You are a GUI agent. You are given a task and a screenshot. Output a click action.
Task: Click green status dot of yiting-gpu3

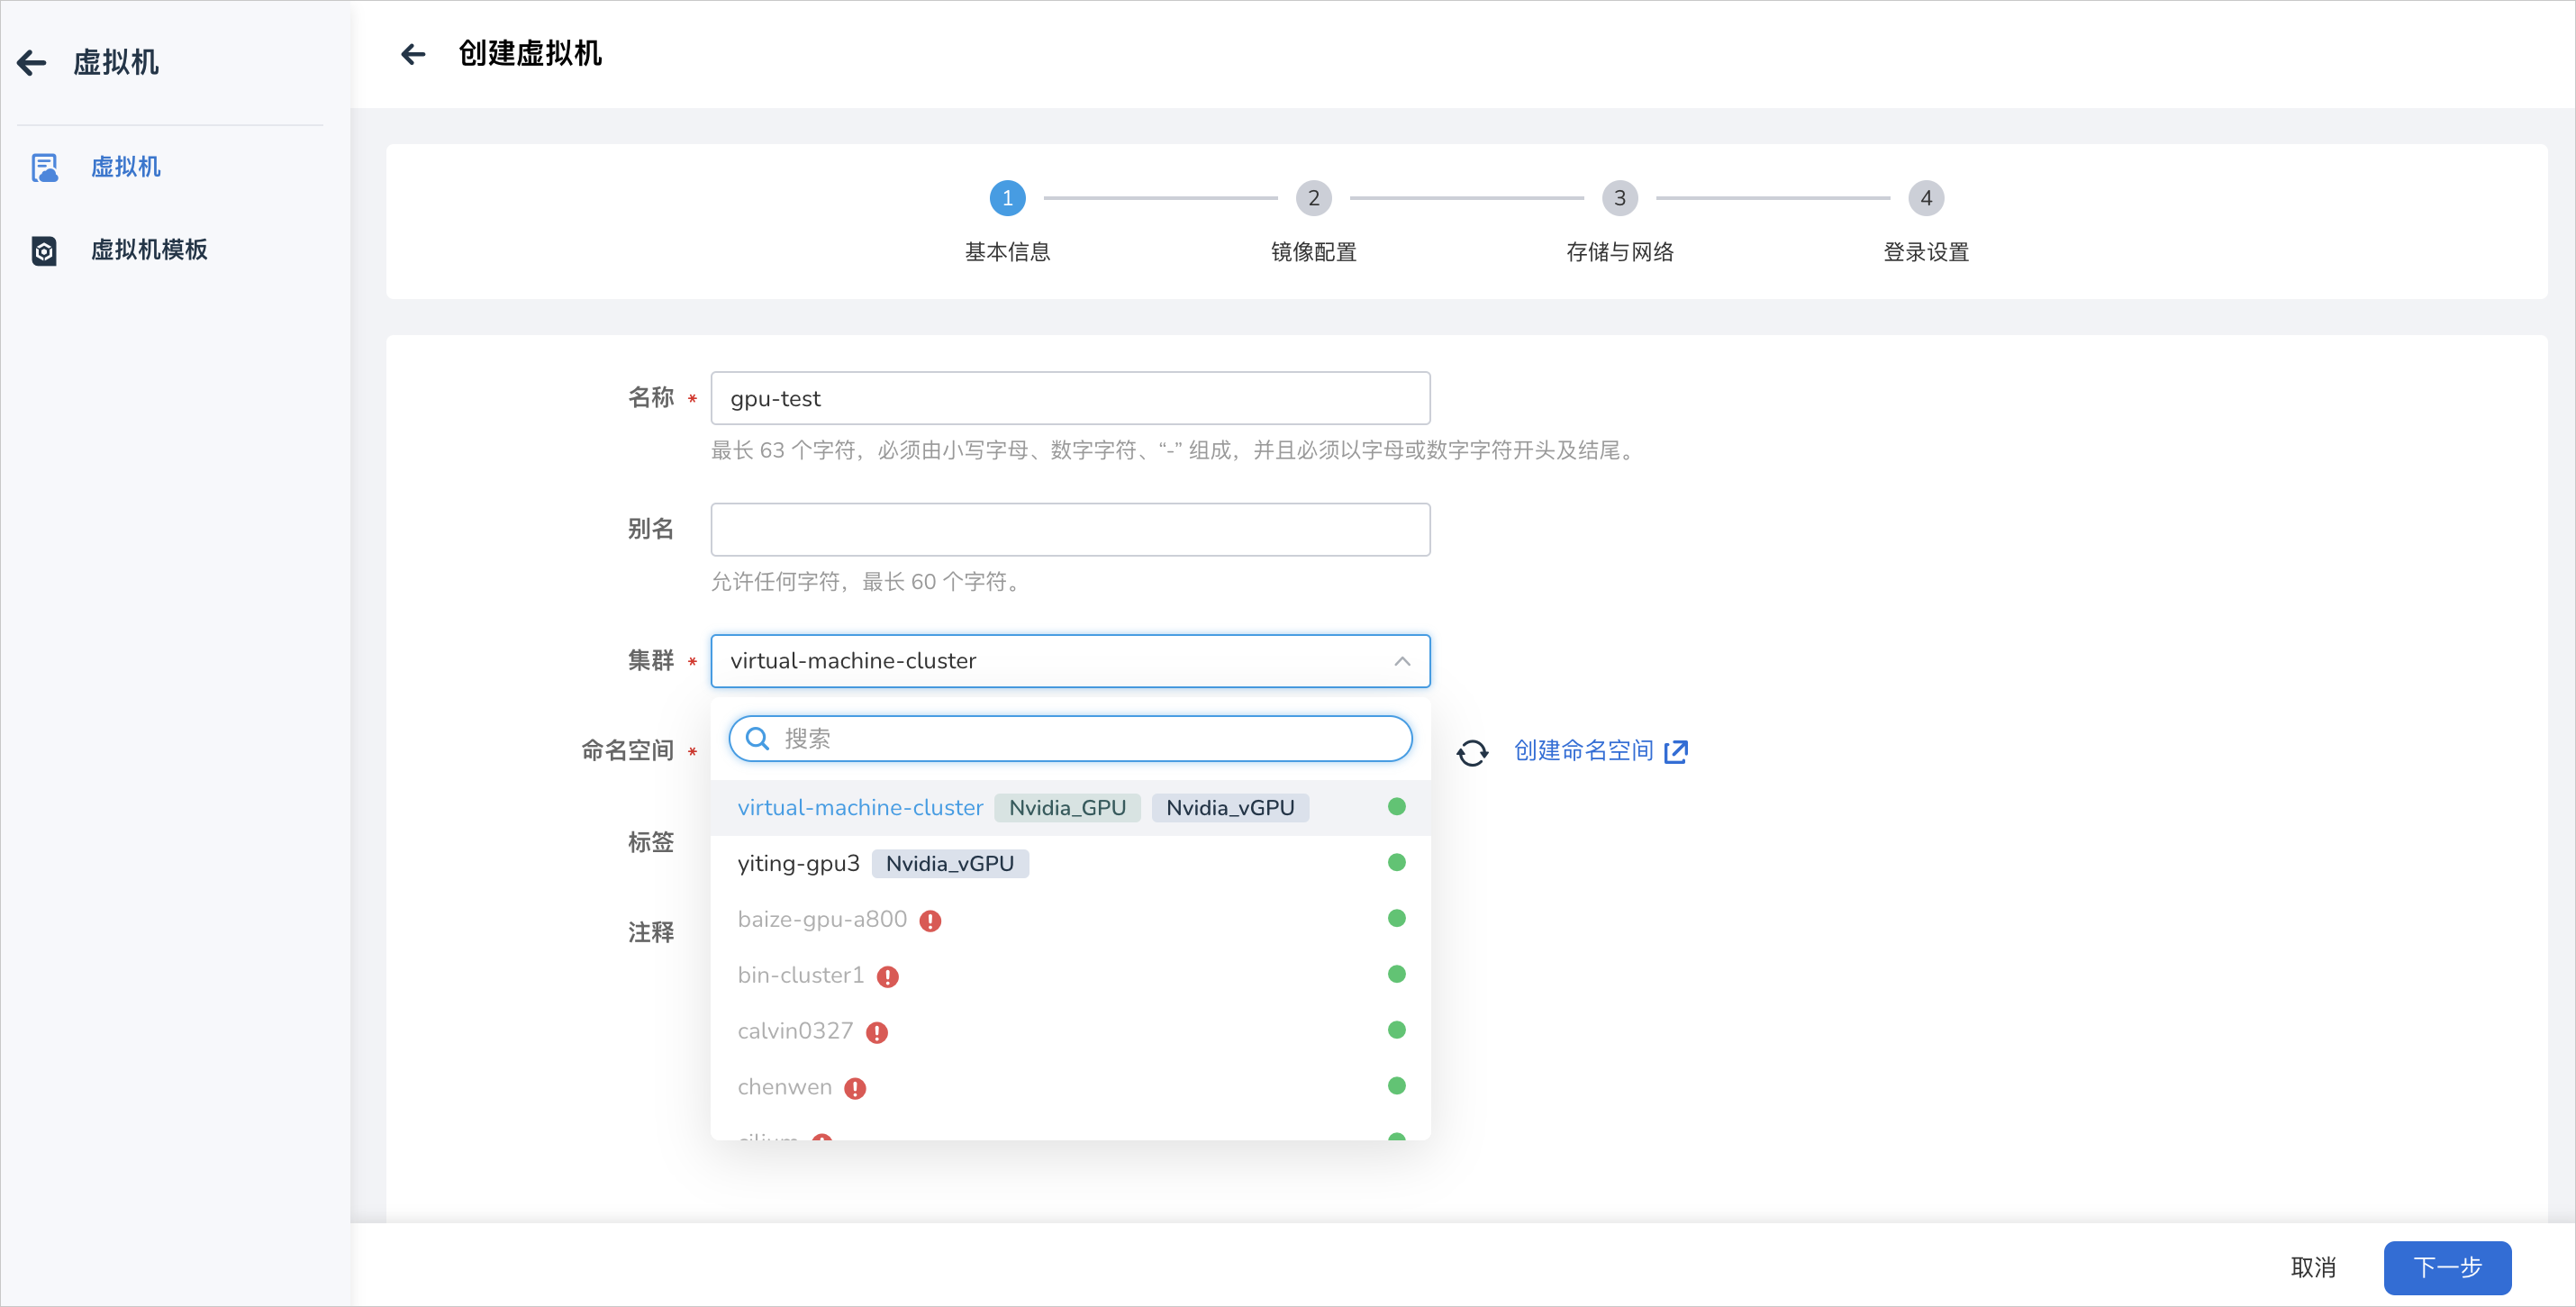[1397, 863]
